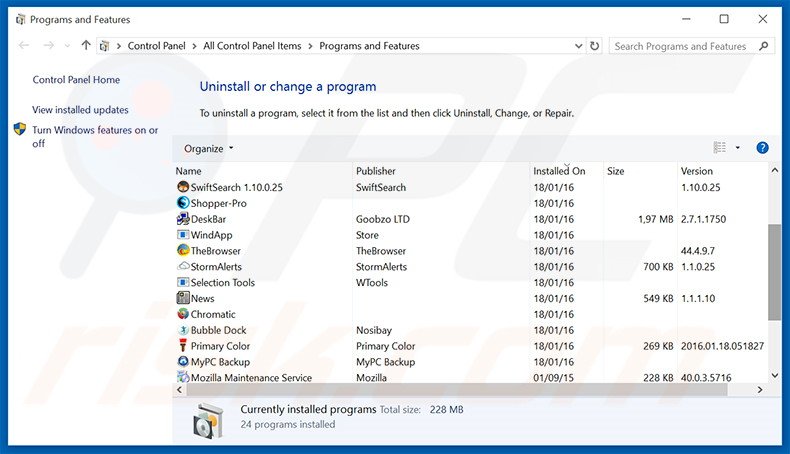Click the horizontal scrollbar right arrow
The image size is (790, 454).
pos(760,389)
